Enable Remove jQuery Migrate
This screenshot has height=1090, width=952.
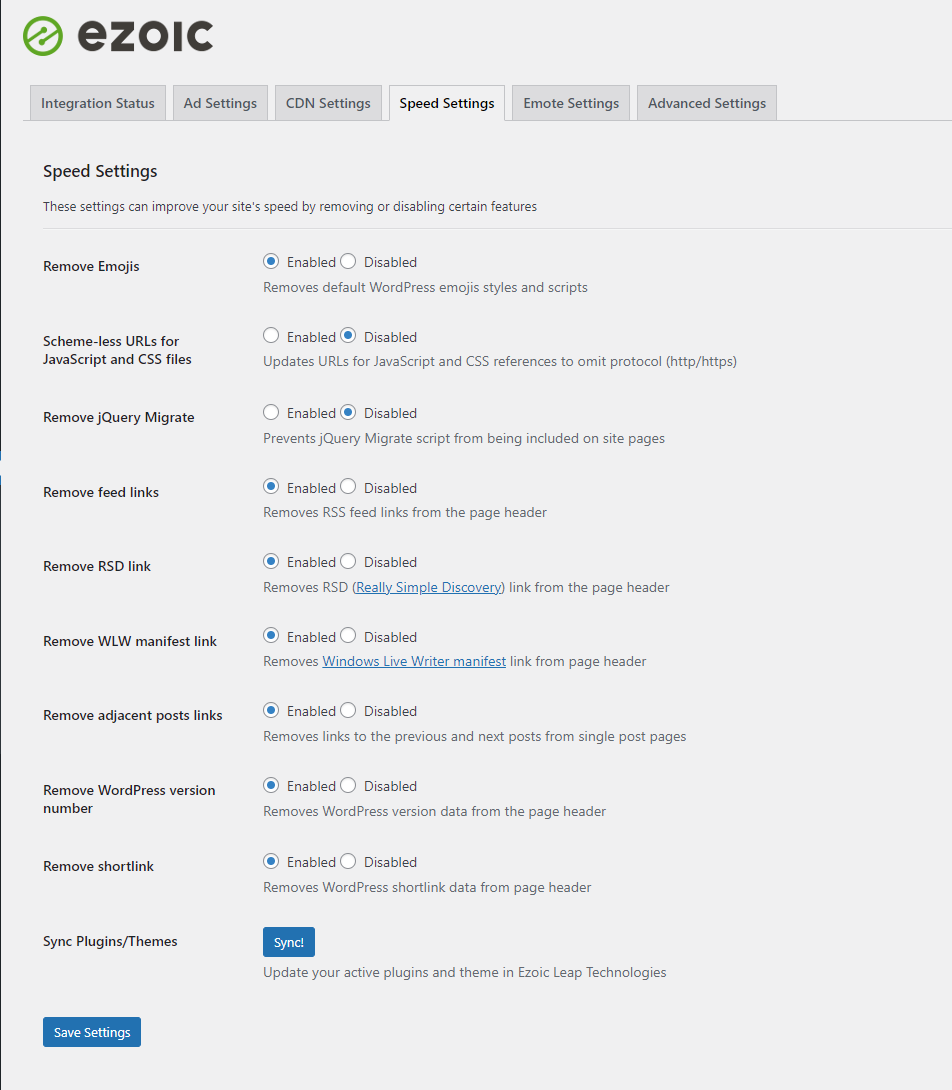pyautogui.click(x=271, y=413)
